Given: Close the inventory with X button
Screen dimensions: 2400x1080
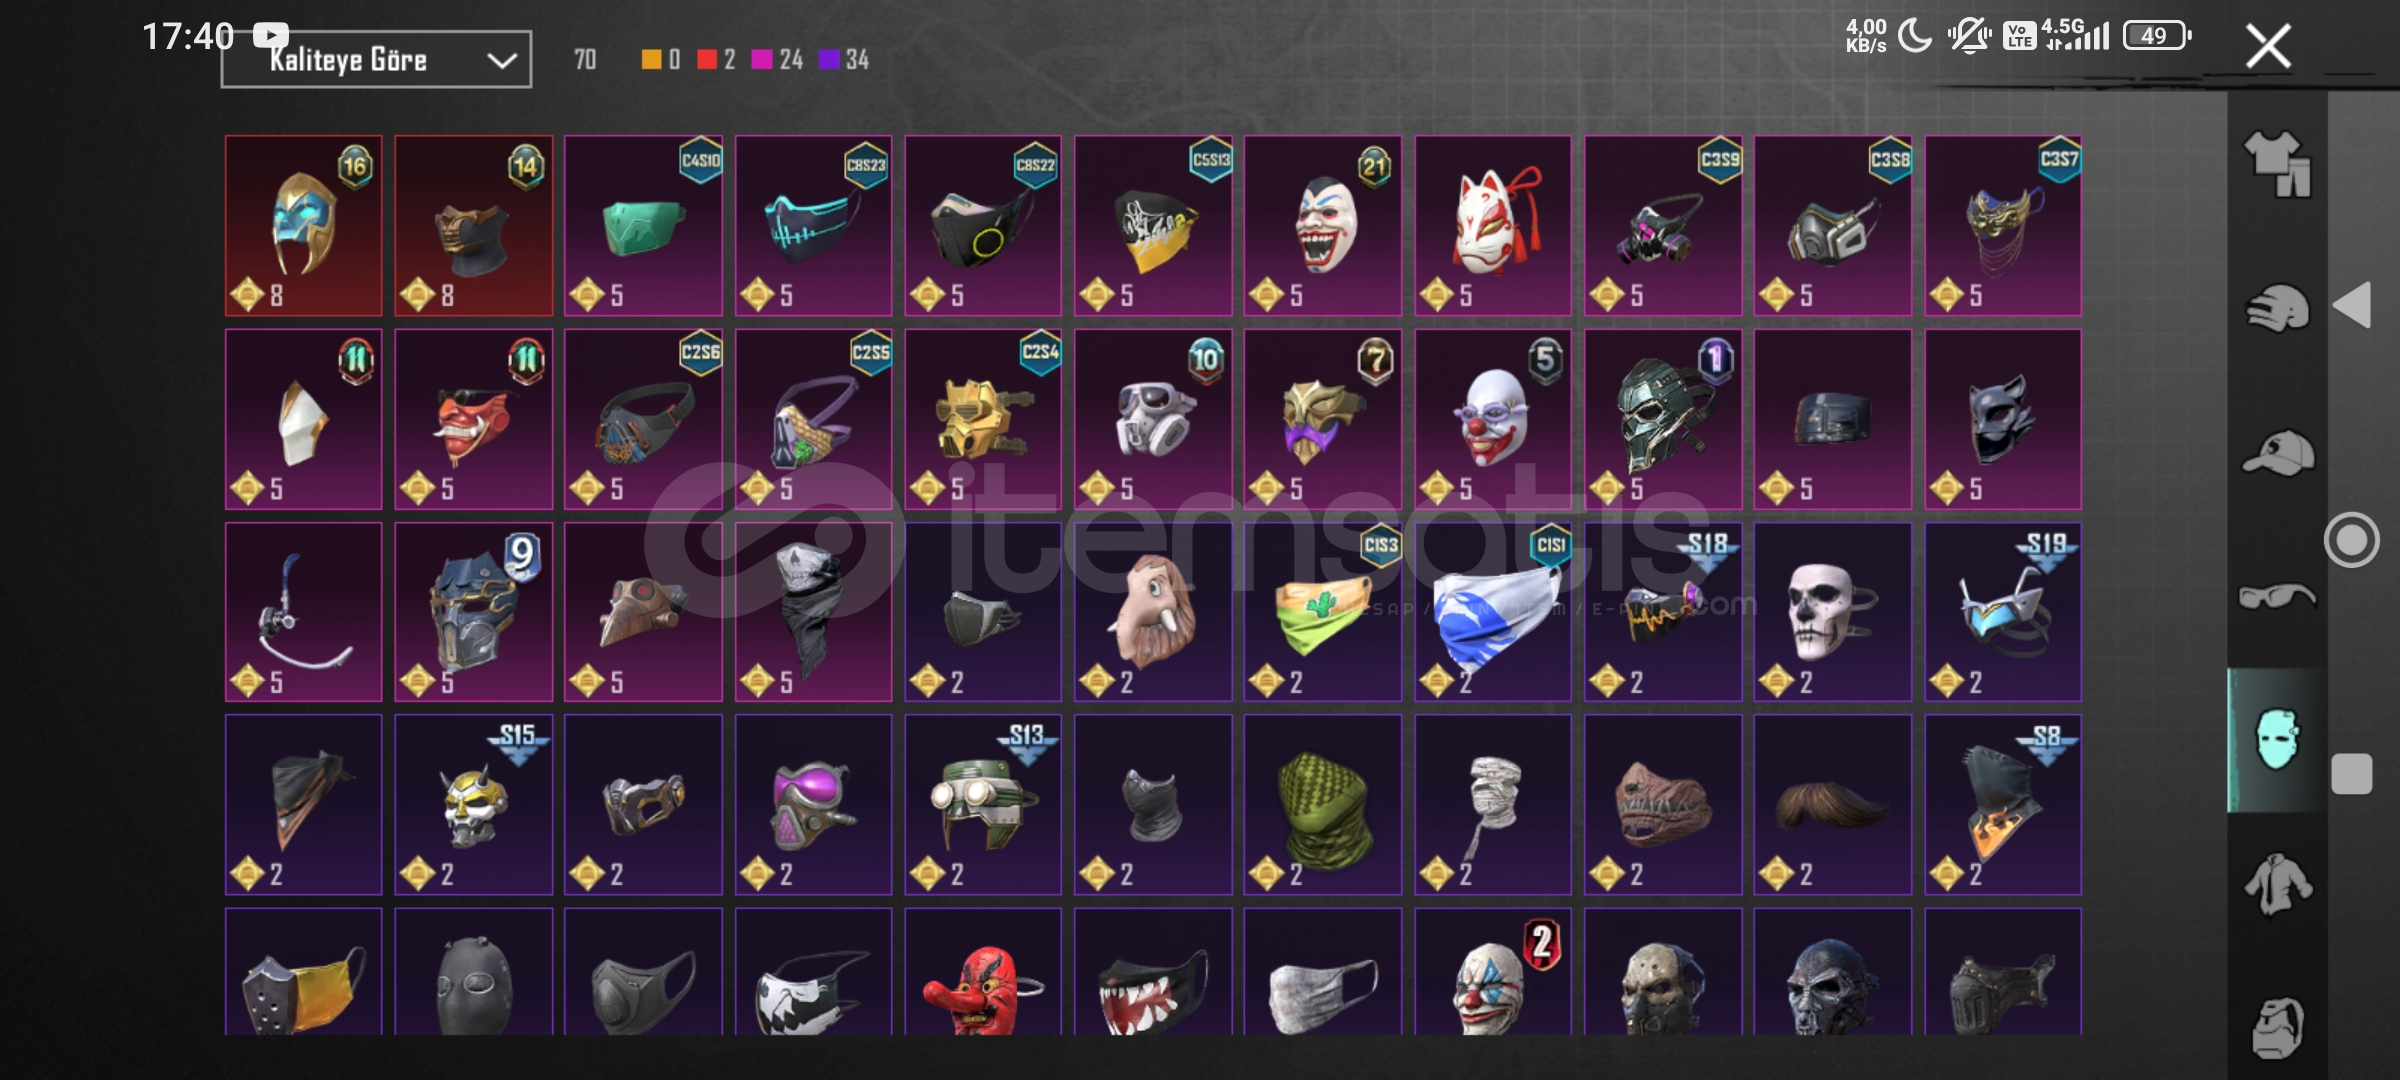Looking at the screenshot, I should tap(2267, 46).
